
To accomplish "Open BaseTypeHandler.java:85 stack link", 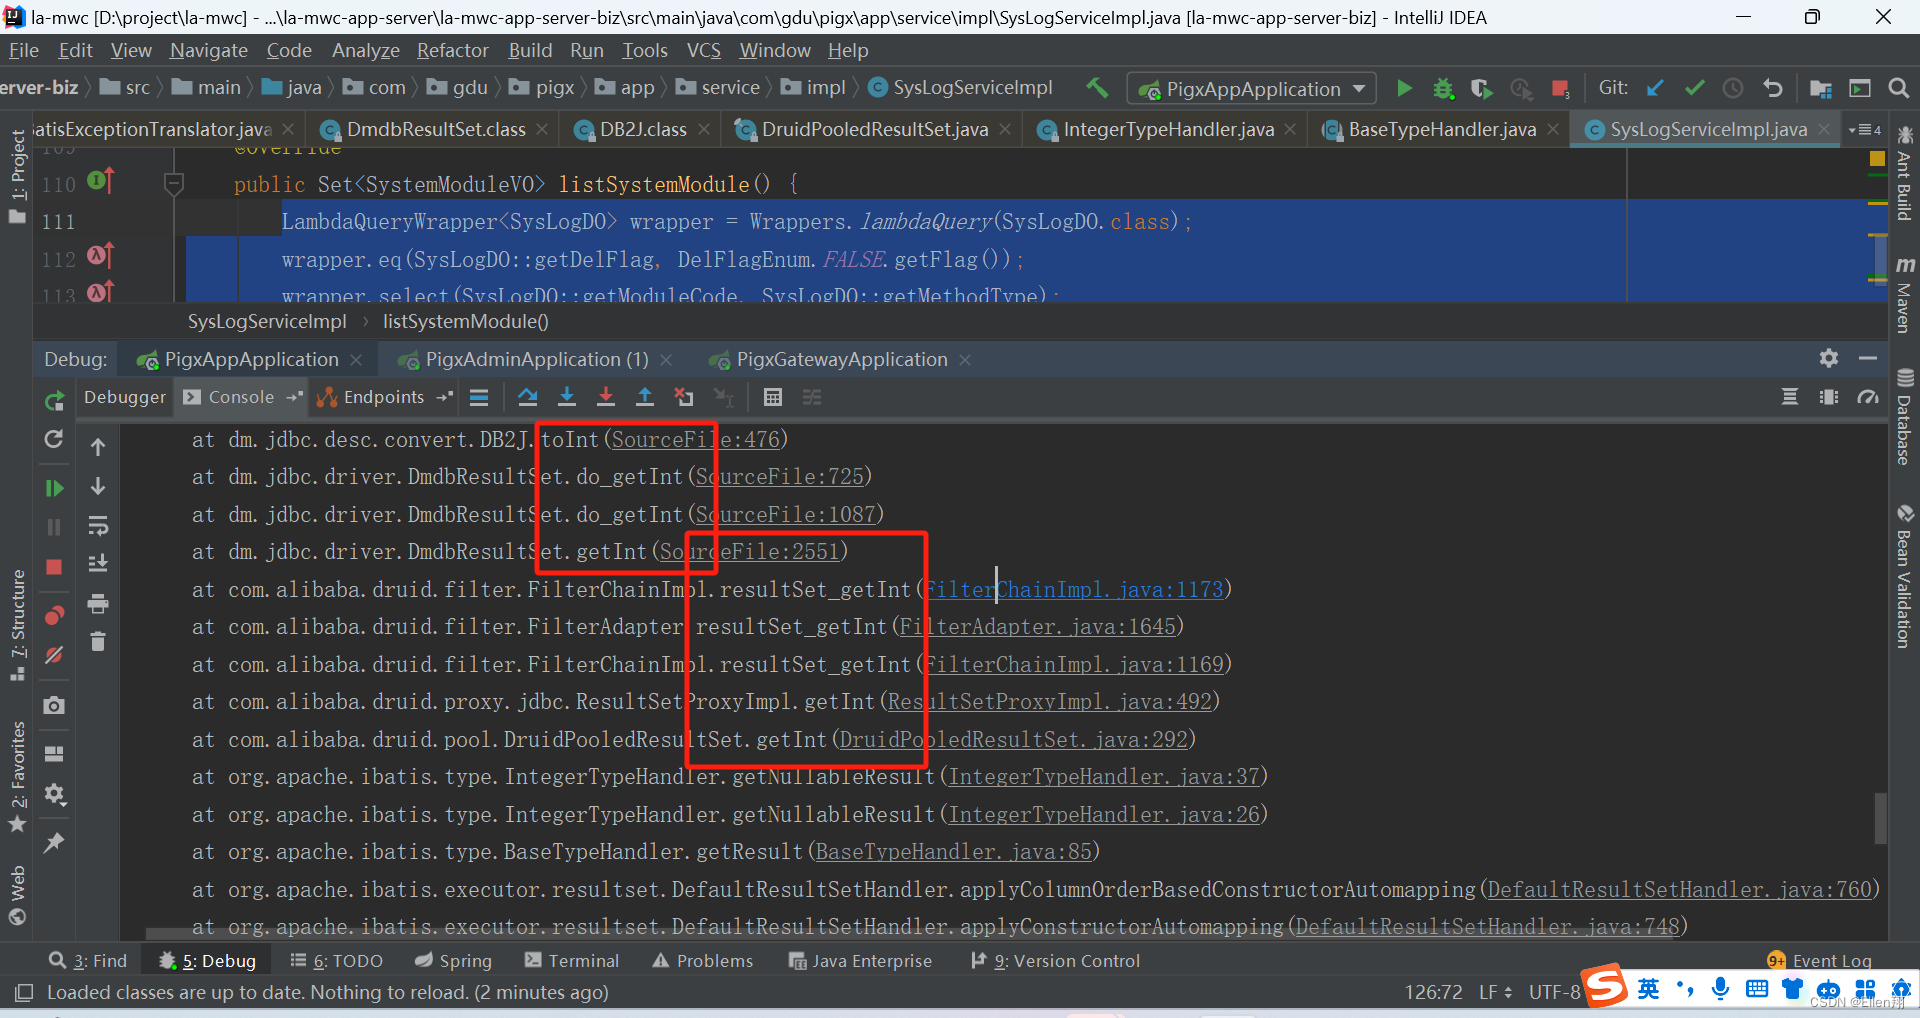I will point(953,851).
